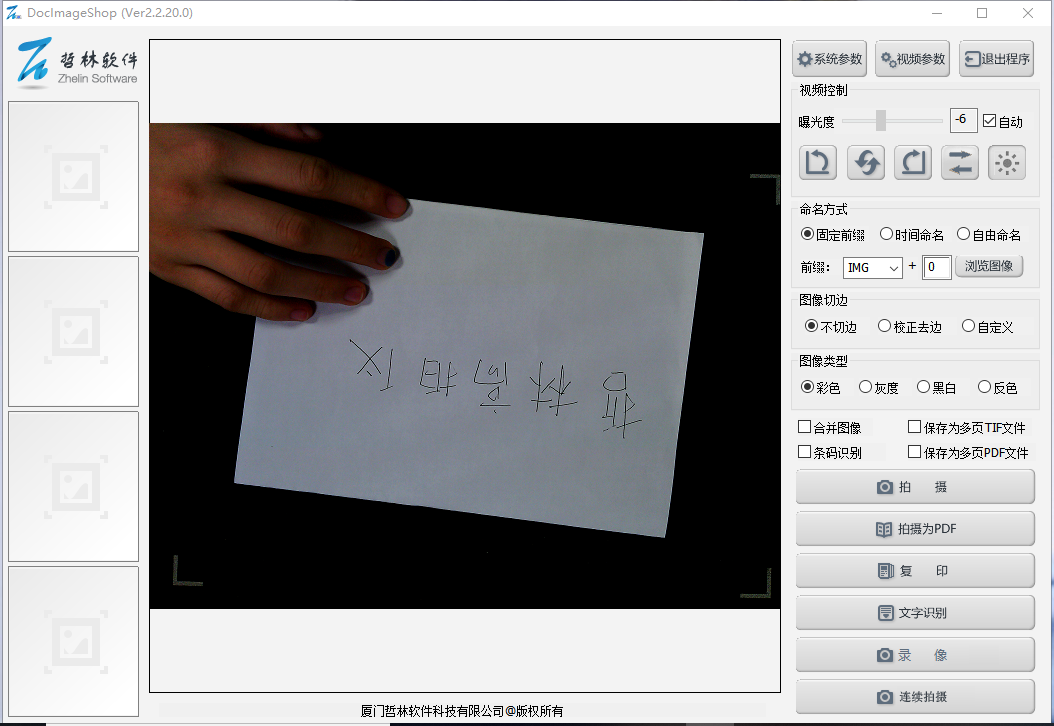Uncheck the 自动 auto exposure checkbox
Screen dimensions: 1054x726
pos(990,121)
